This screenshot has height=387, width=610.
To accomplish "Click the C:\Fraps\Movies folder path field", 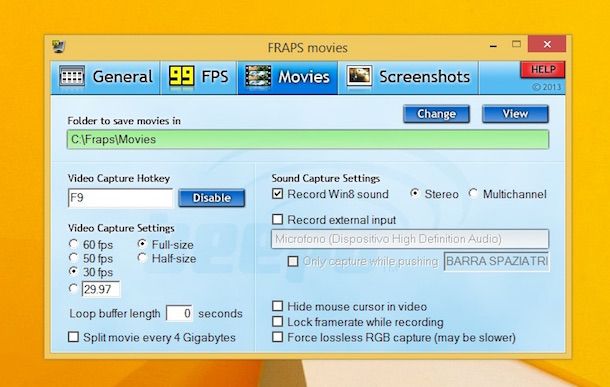I will click(308, 140).
